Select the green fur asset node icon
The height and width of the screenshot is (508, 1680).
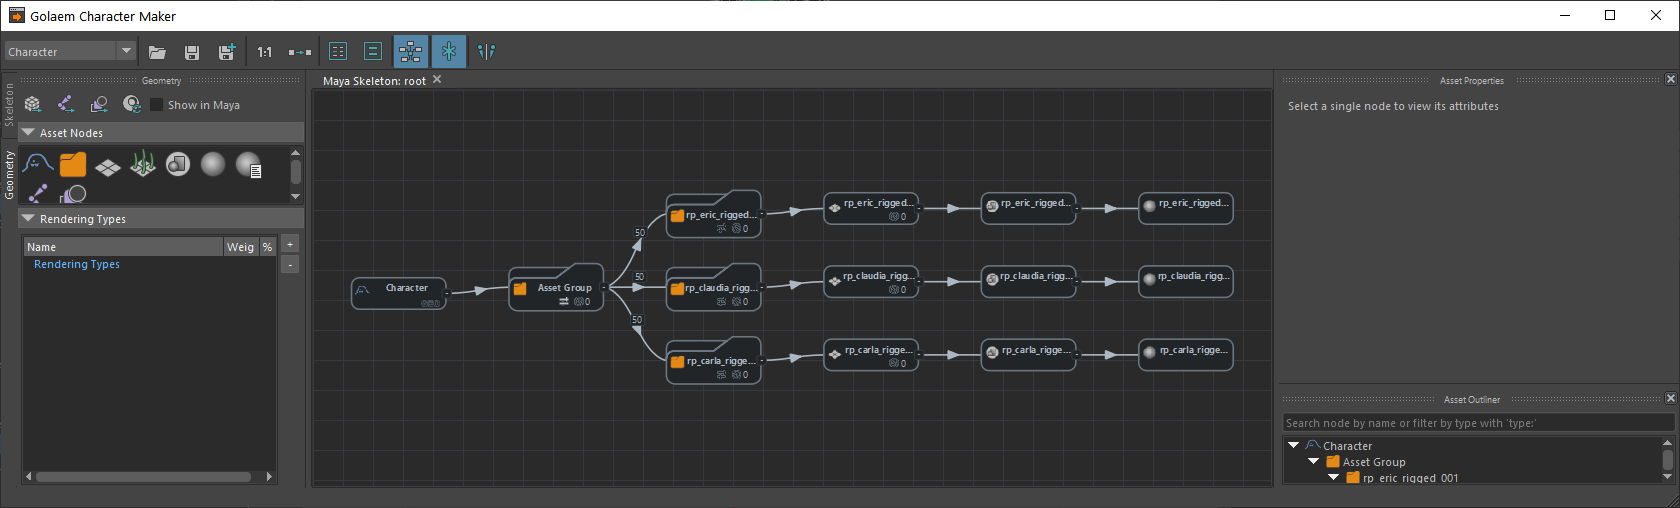pos(143,163)
